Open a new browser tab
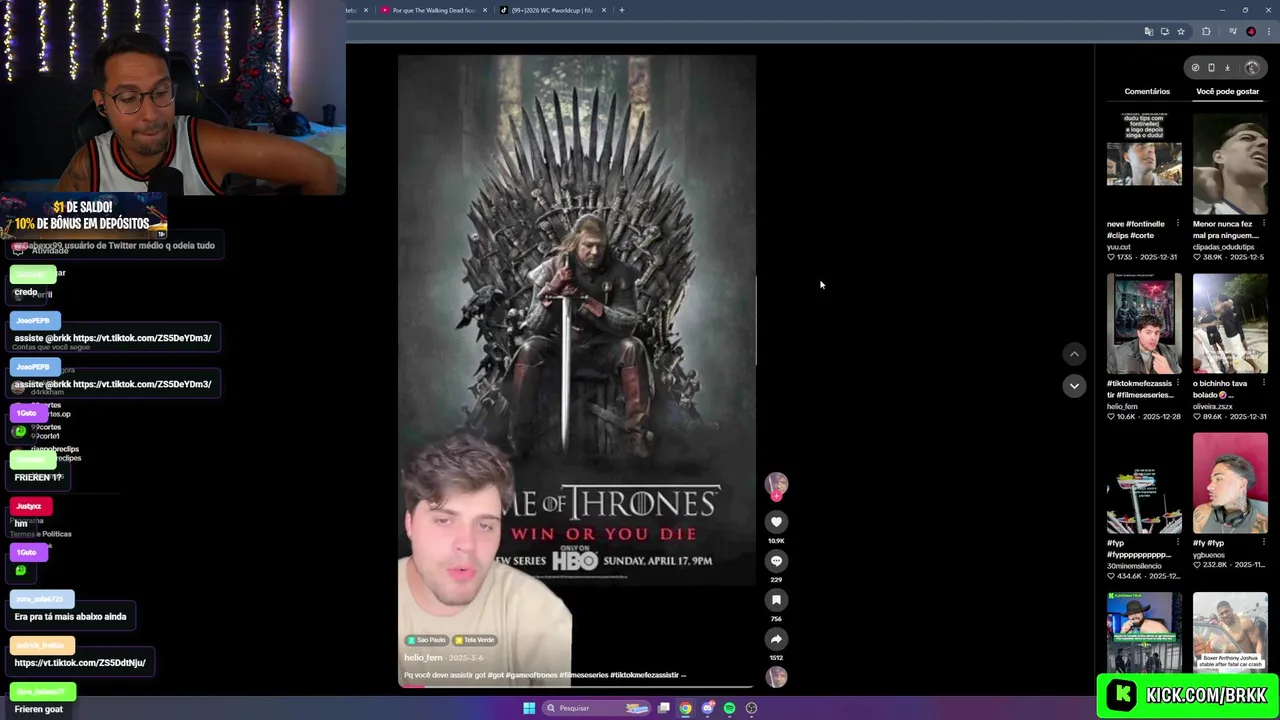 [621, 10]
